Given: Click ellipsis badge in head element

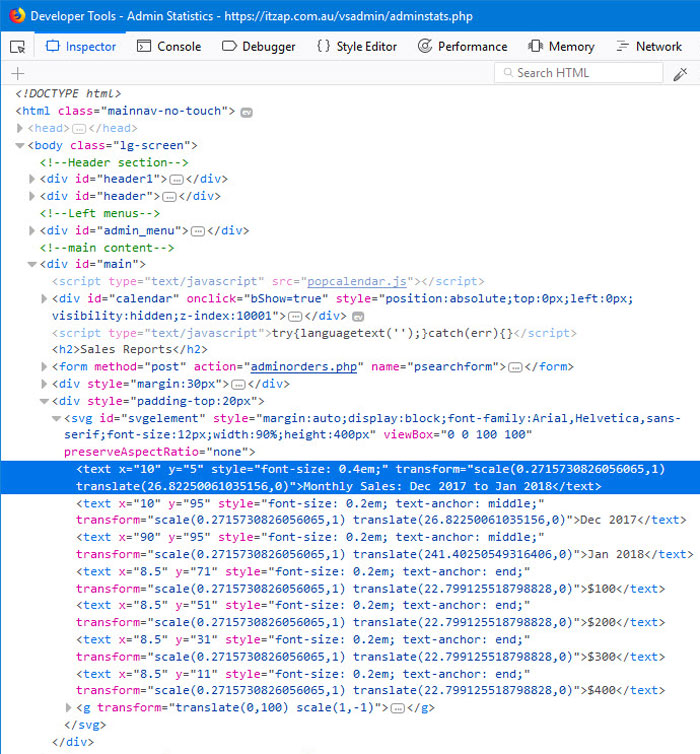Looking at the screenshot, I should tap(79, 129).
